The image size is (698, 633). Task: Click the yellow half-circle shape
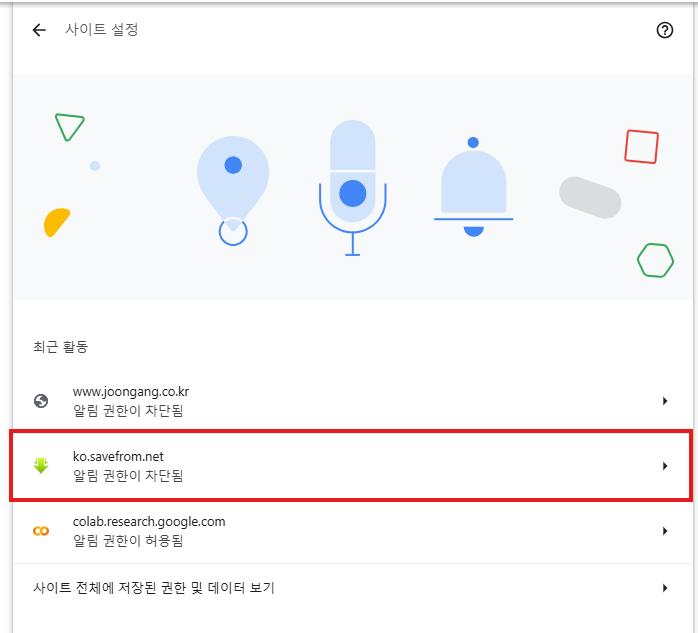point(56,223)
